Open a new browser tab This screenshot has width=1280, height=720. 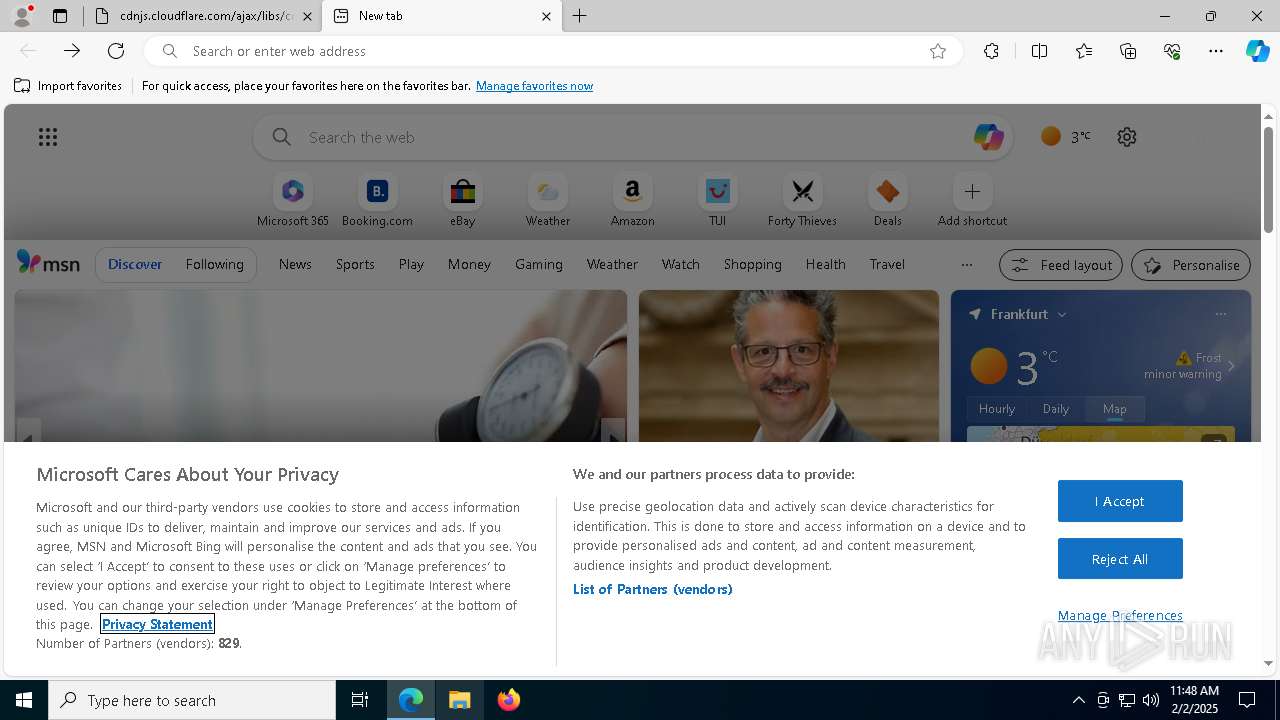pyautogui.click(x=580, y=16)
